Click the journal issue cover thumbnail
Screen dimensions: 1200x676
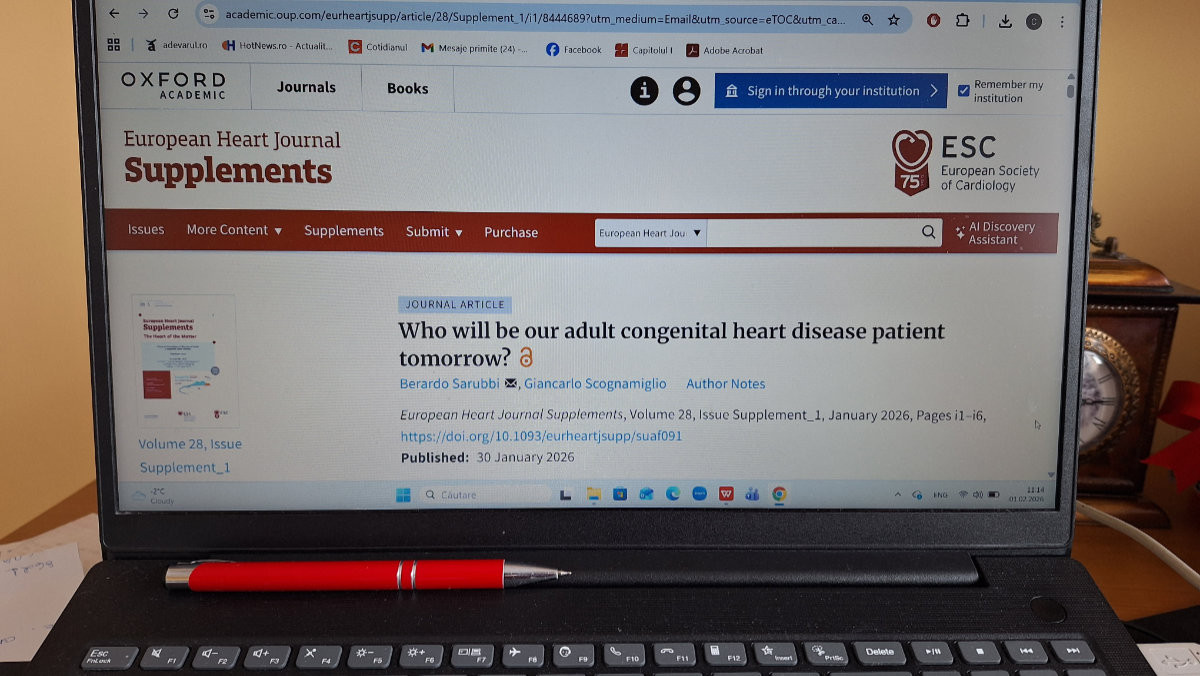pos(184,361)
